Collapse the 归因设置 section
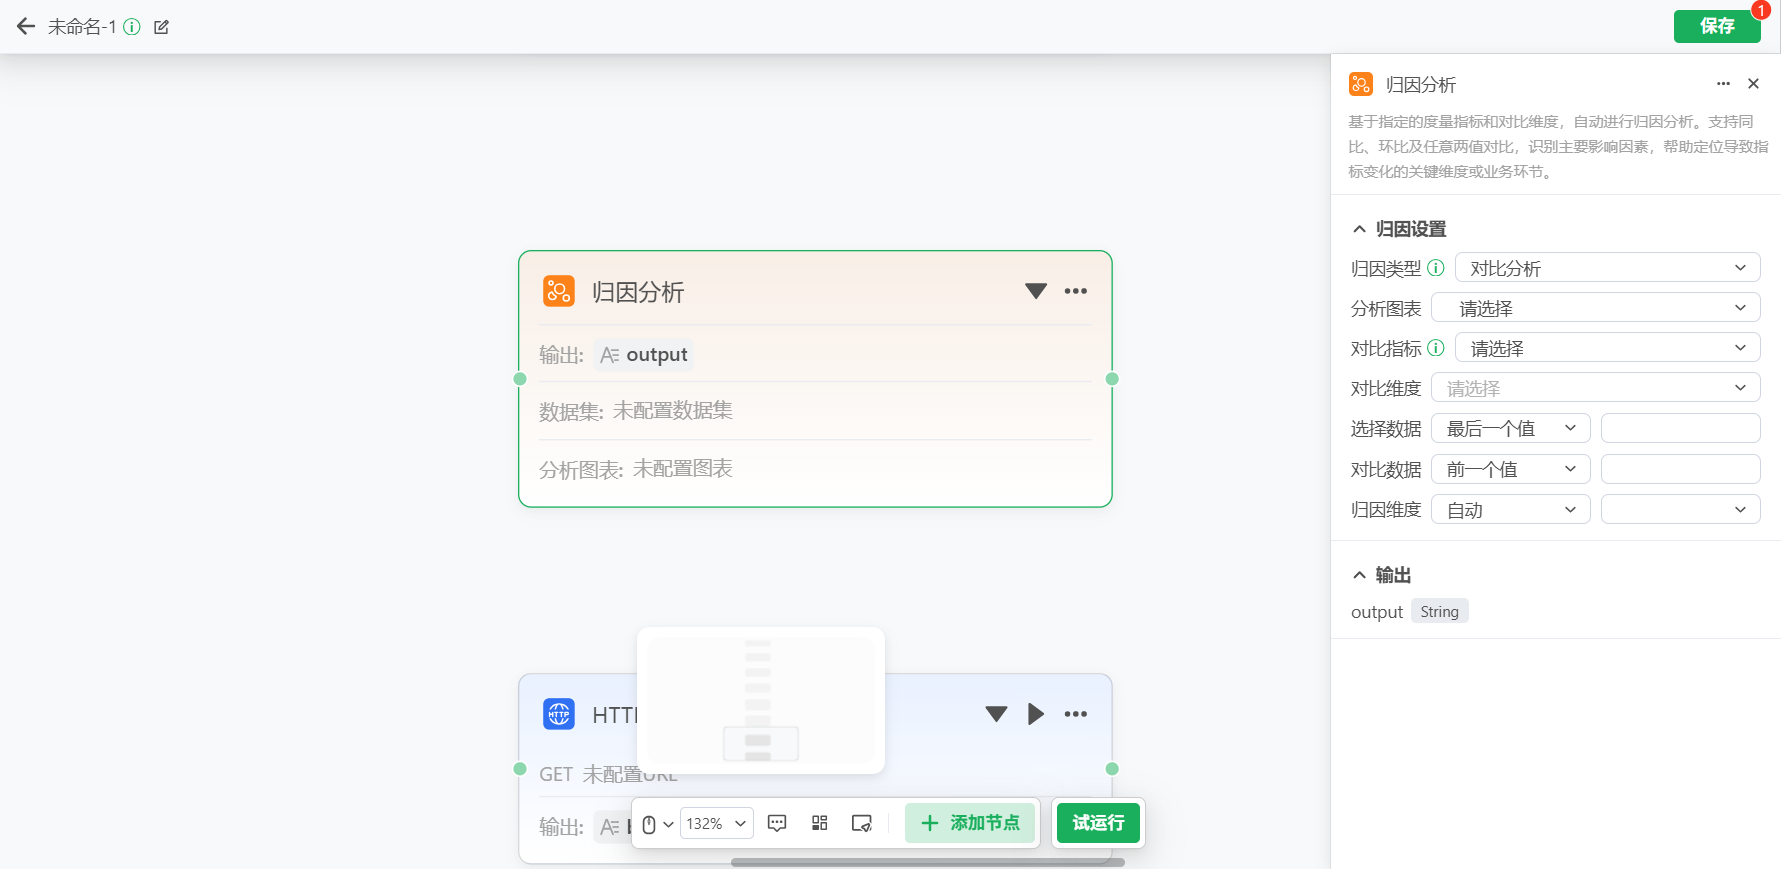 pos(1359,229)
